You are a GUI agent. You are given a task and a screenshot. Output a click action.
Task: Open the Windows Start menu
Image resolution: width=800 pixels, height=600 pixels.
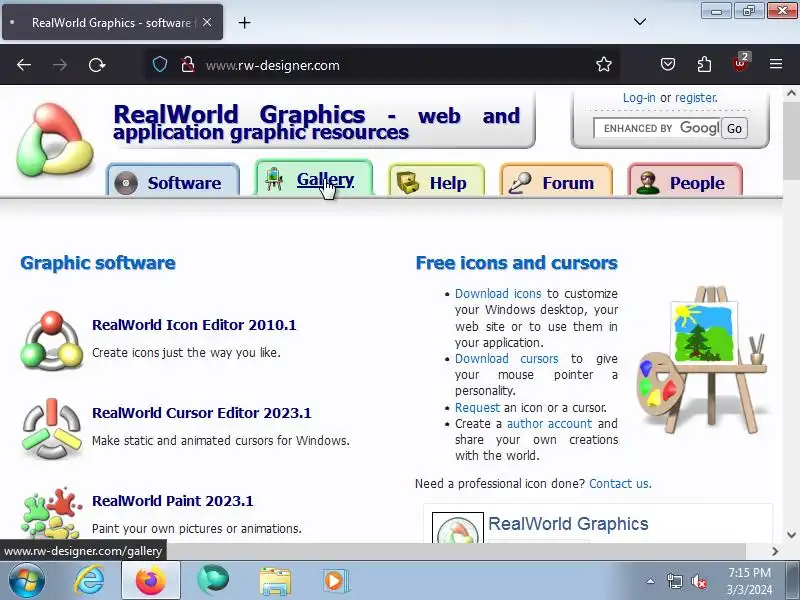[x=26, y=581]
